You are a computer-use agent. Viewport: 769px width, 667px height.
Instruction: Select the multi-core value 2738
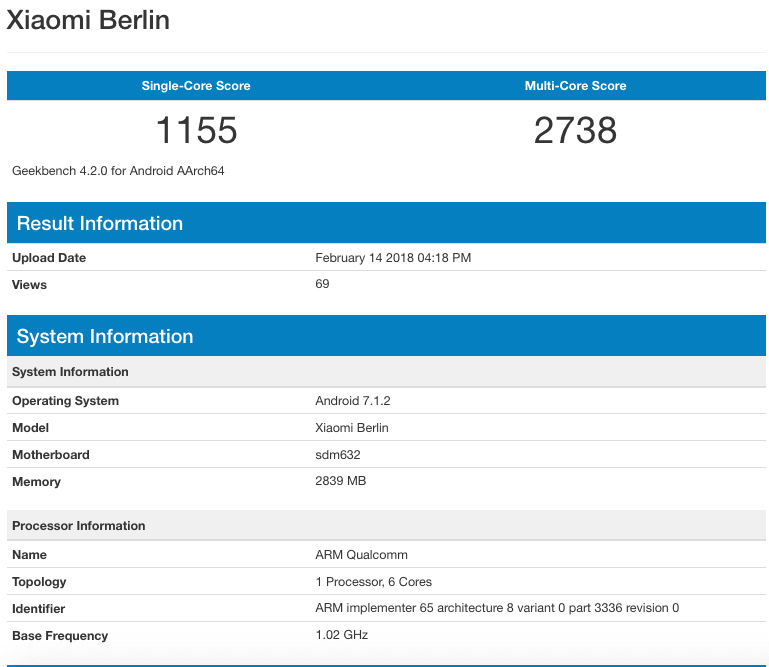[x=575, y=130]
